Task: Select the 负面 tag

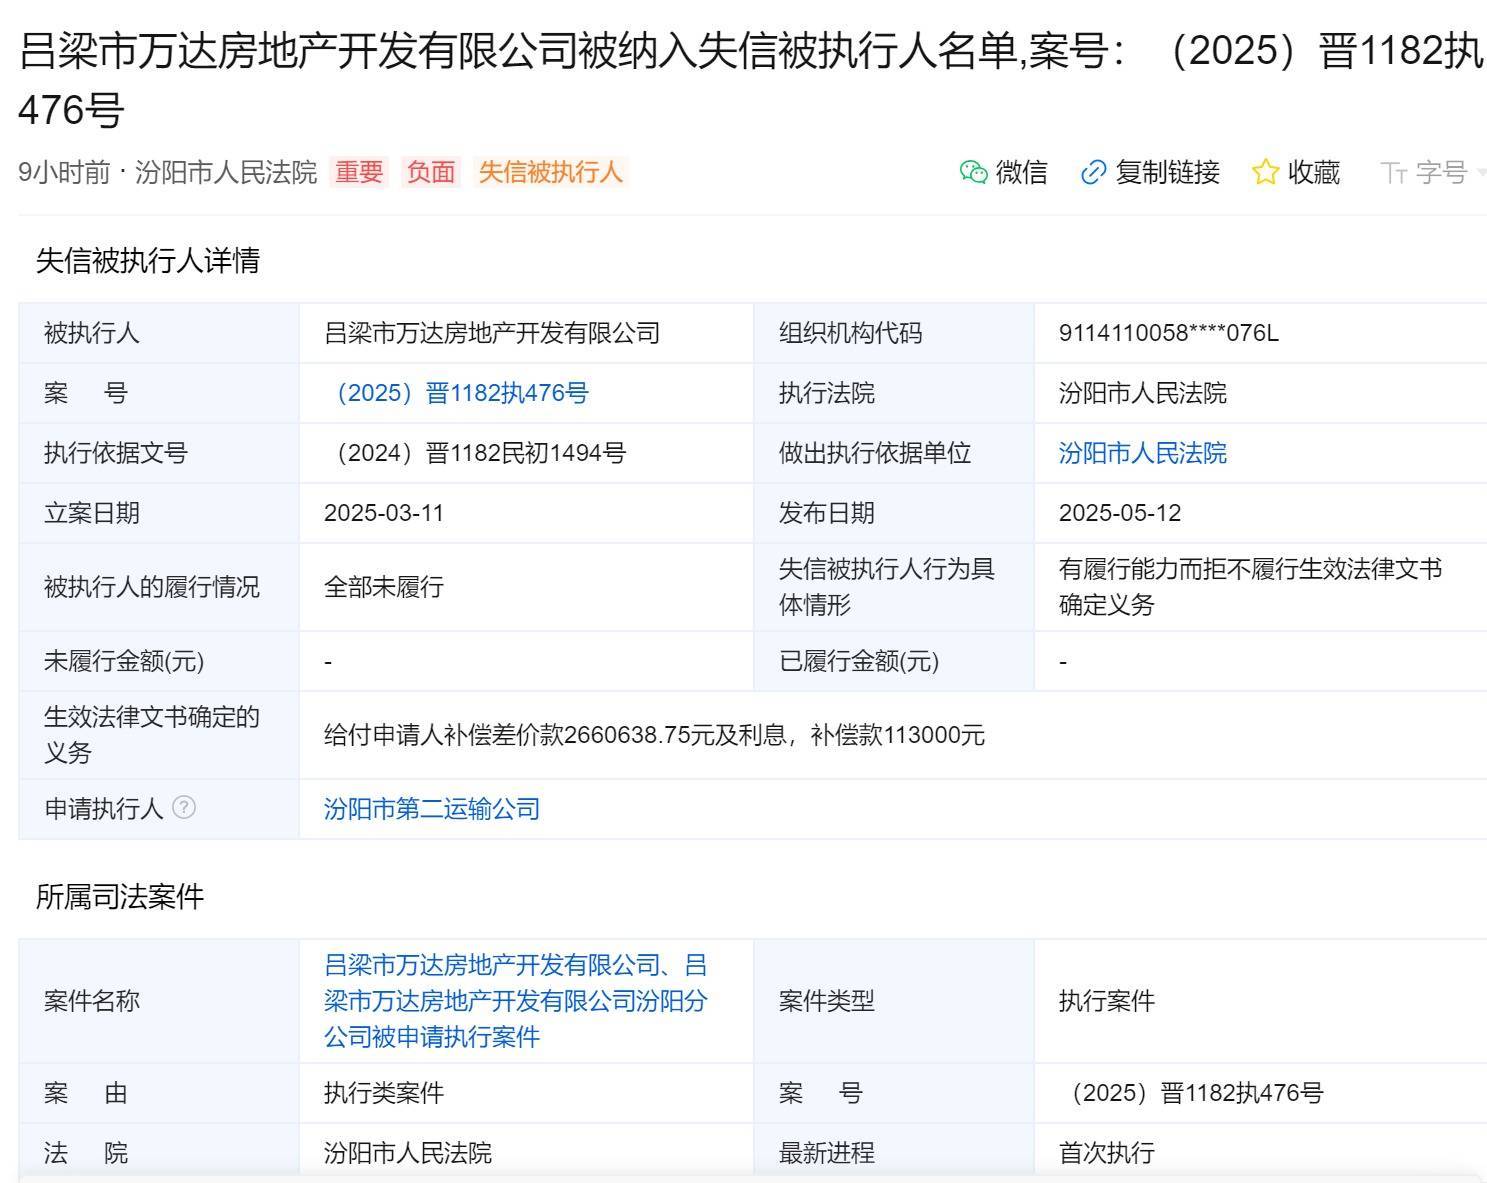Action: (431, 172)
